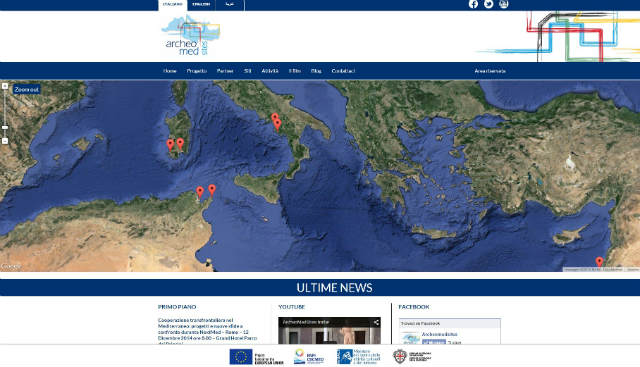Select the upper red pin in southern Italy
Viewport: 640px width, 367px height.
point(275,118)
